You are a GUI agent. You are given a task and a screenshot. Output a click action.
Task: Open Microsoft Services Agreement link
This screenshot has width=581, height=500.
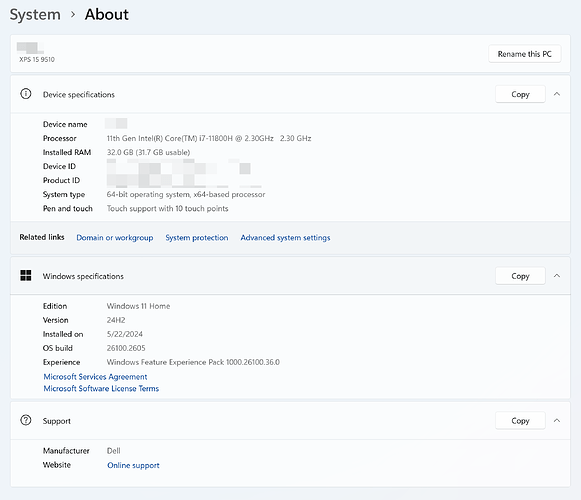point(95,377)
